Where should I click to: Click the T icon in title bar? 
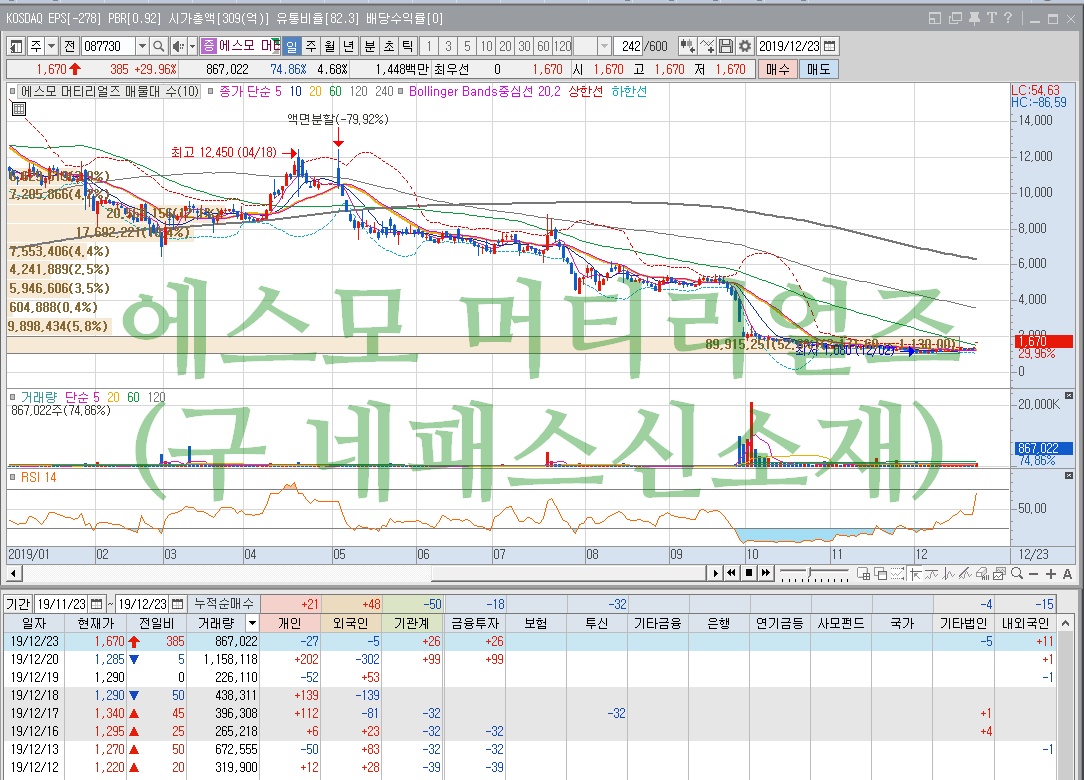coord(991,19)
